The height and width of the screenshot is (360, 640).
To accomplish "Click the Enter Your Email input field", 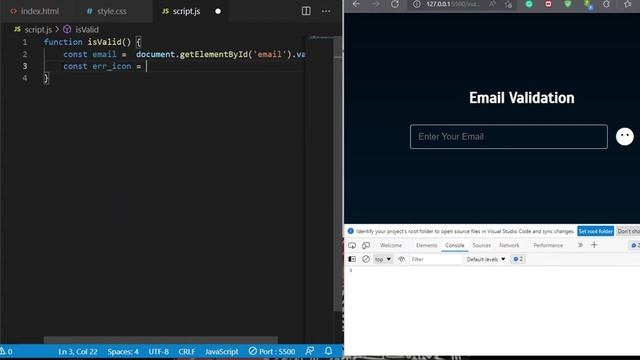I will (509, 137).
